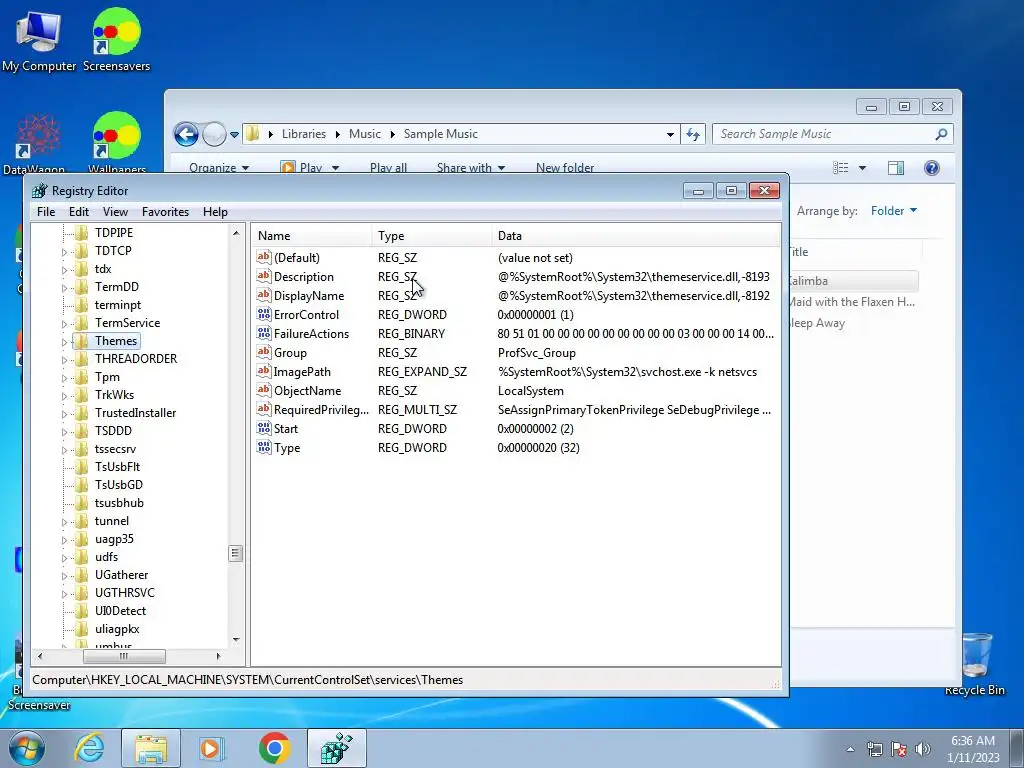Refresh the Sample Music folder
Viewport: 1024px width, 768px height.
(693, 135)
